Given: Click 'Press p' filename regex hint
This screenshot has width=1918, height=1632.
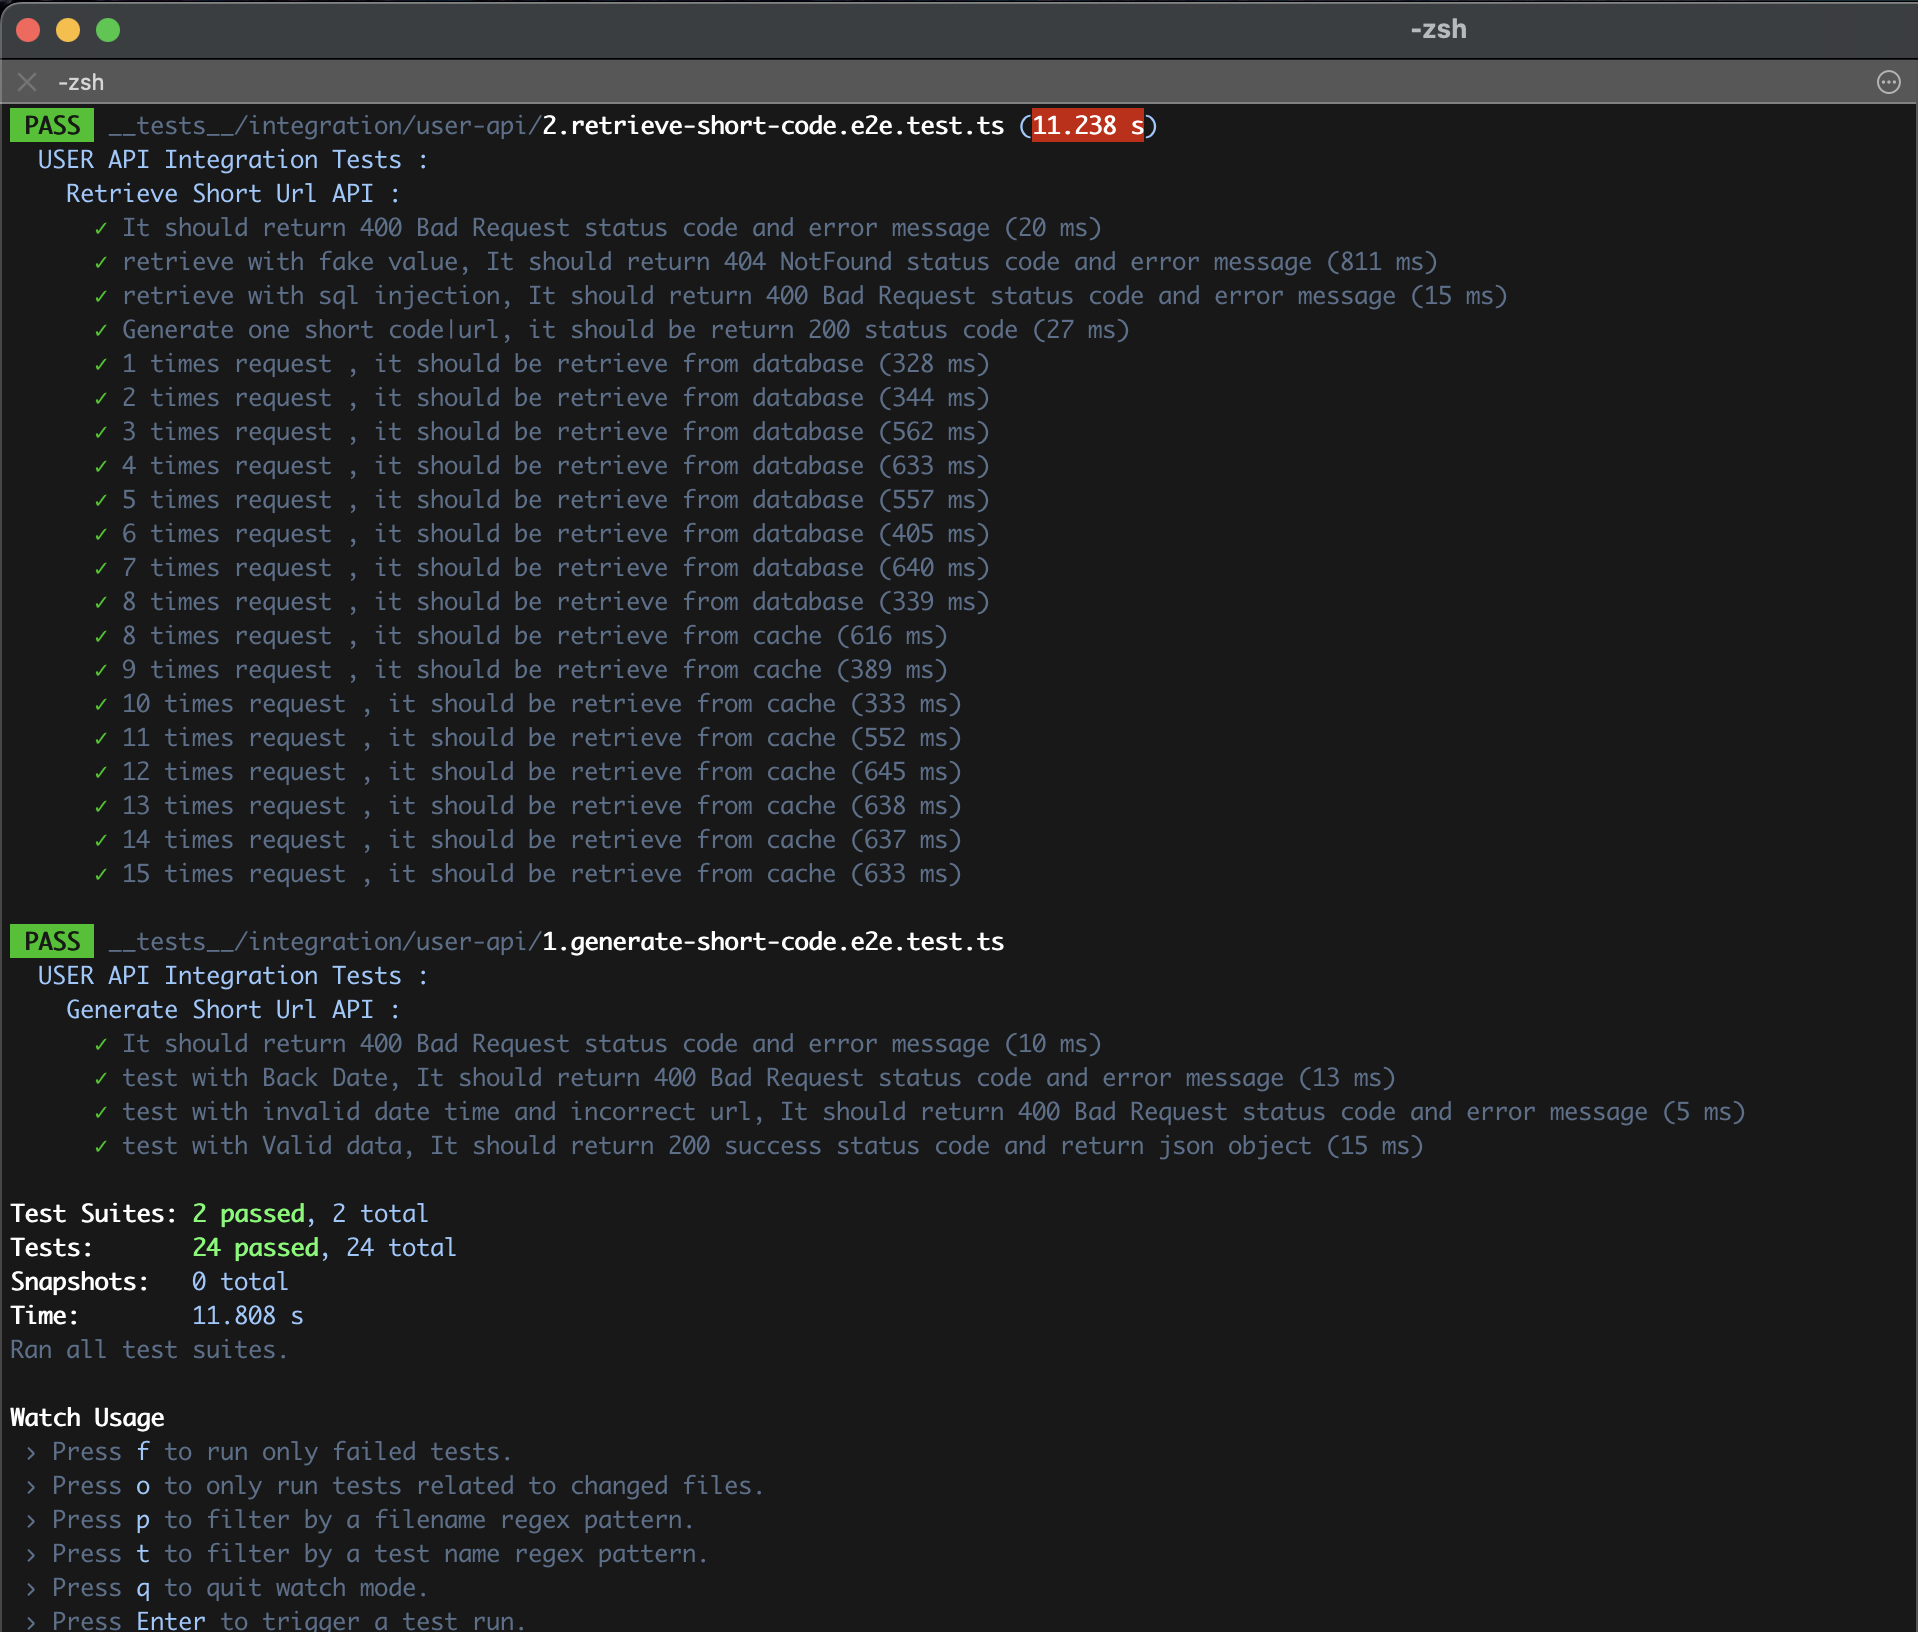Looking at the screenshot, I should click(360, 1519).
